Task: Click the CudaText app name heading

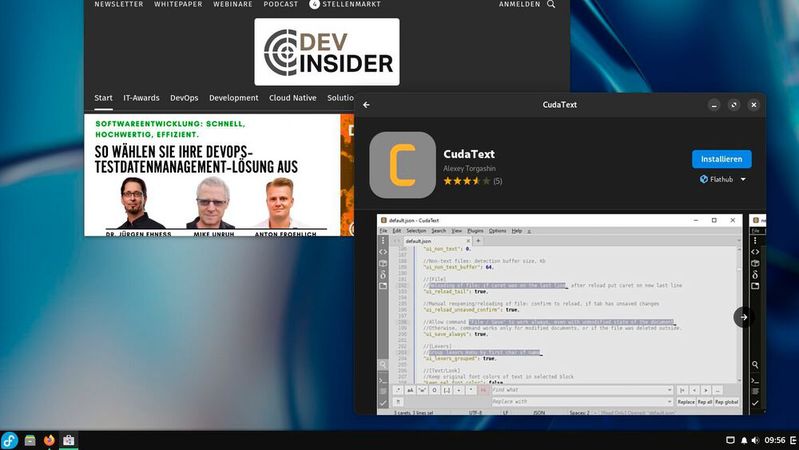Action: 469,154
